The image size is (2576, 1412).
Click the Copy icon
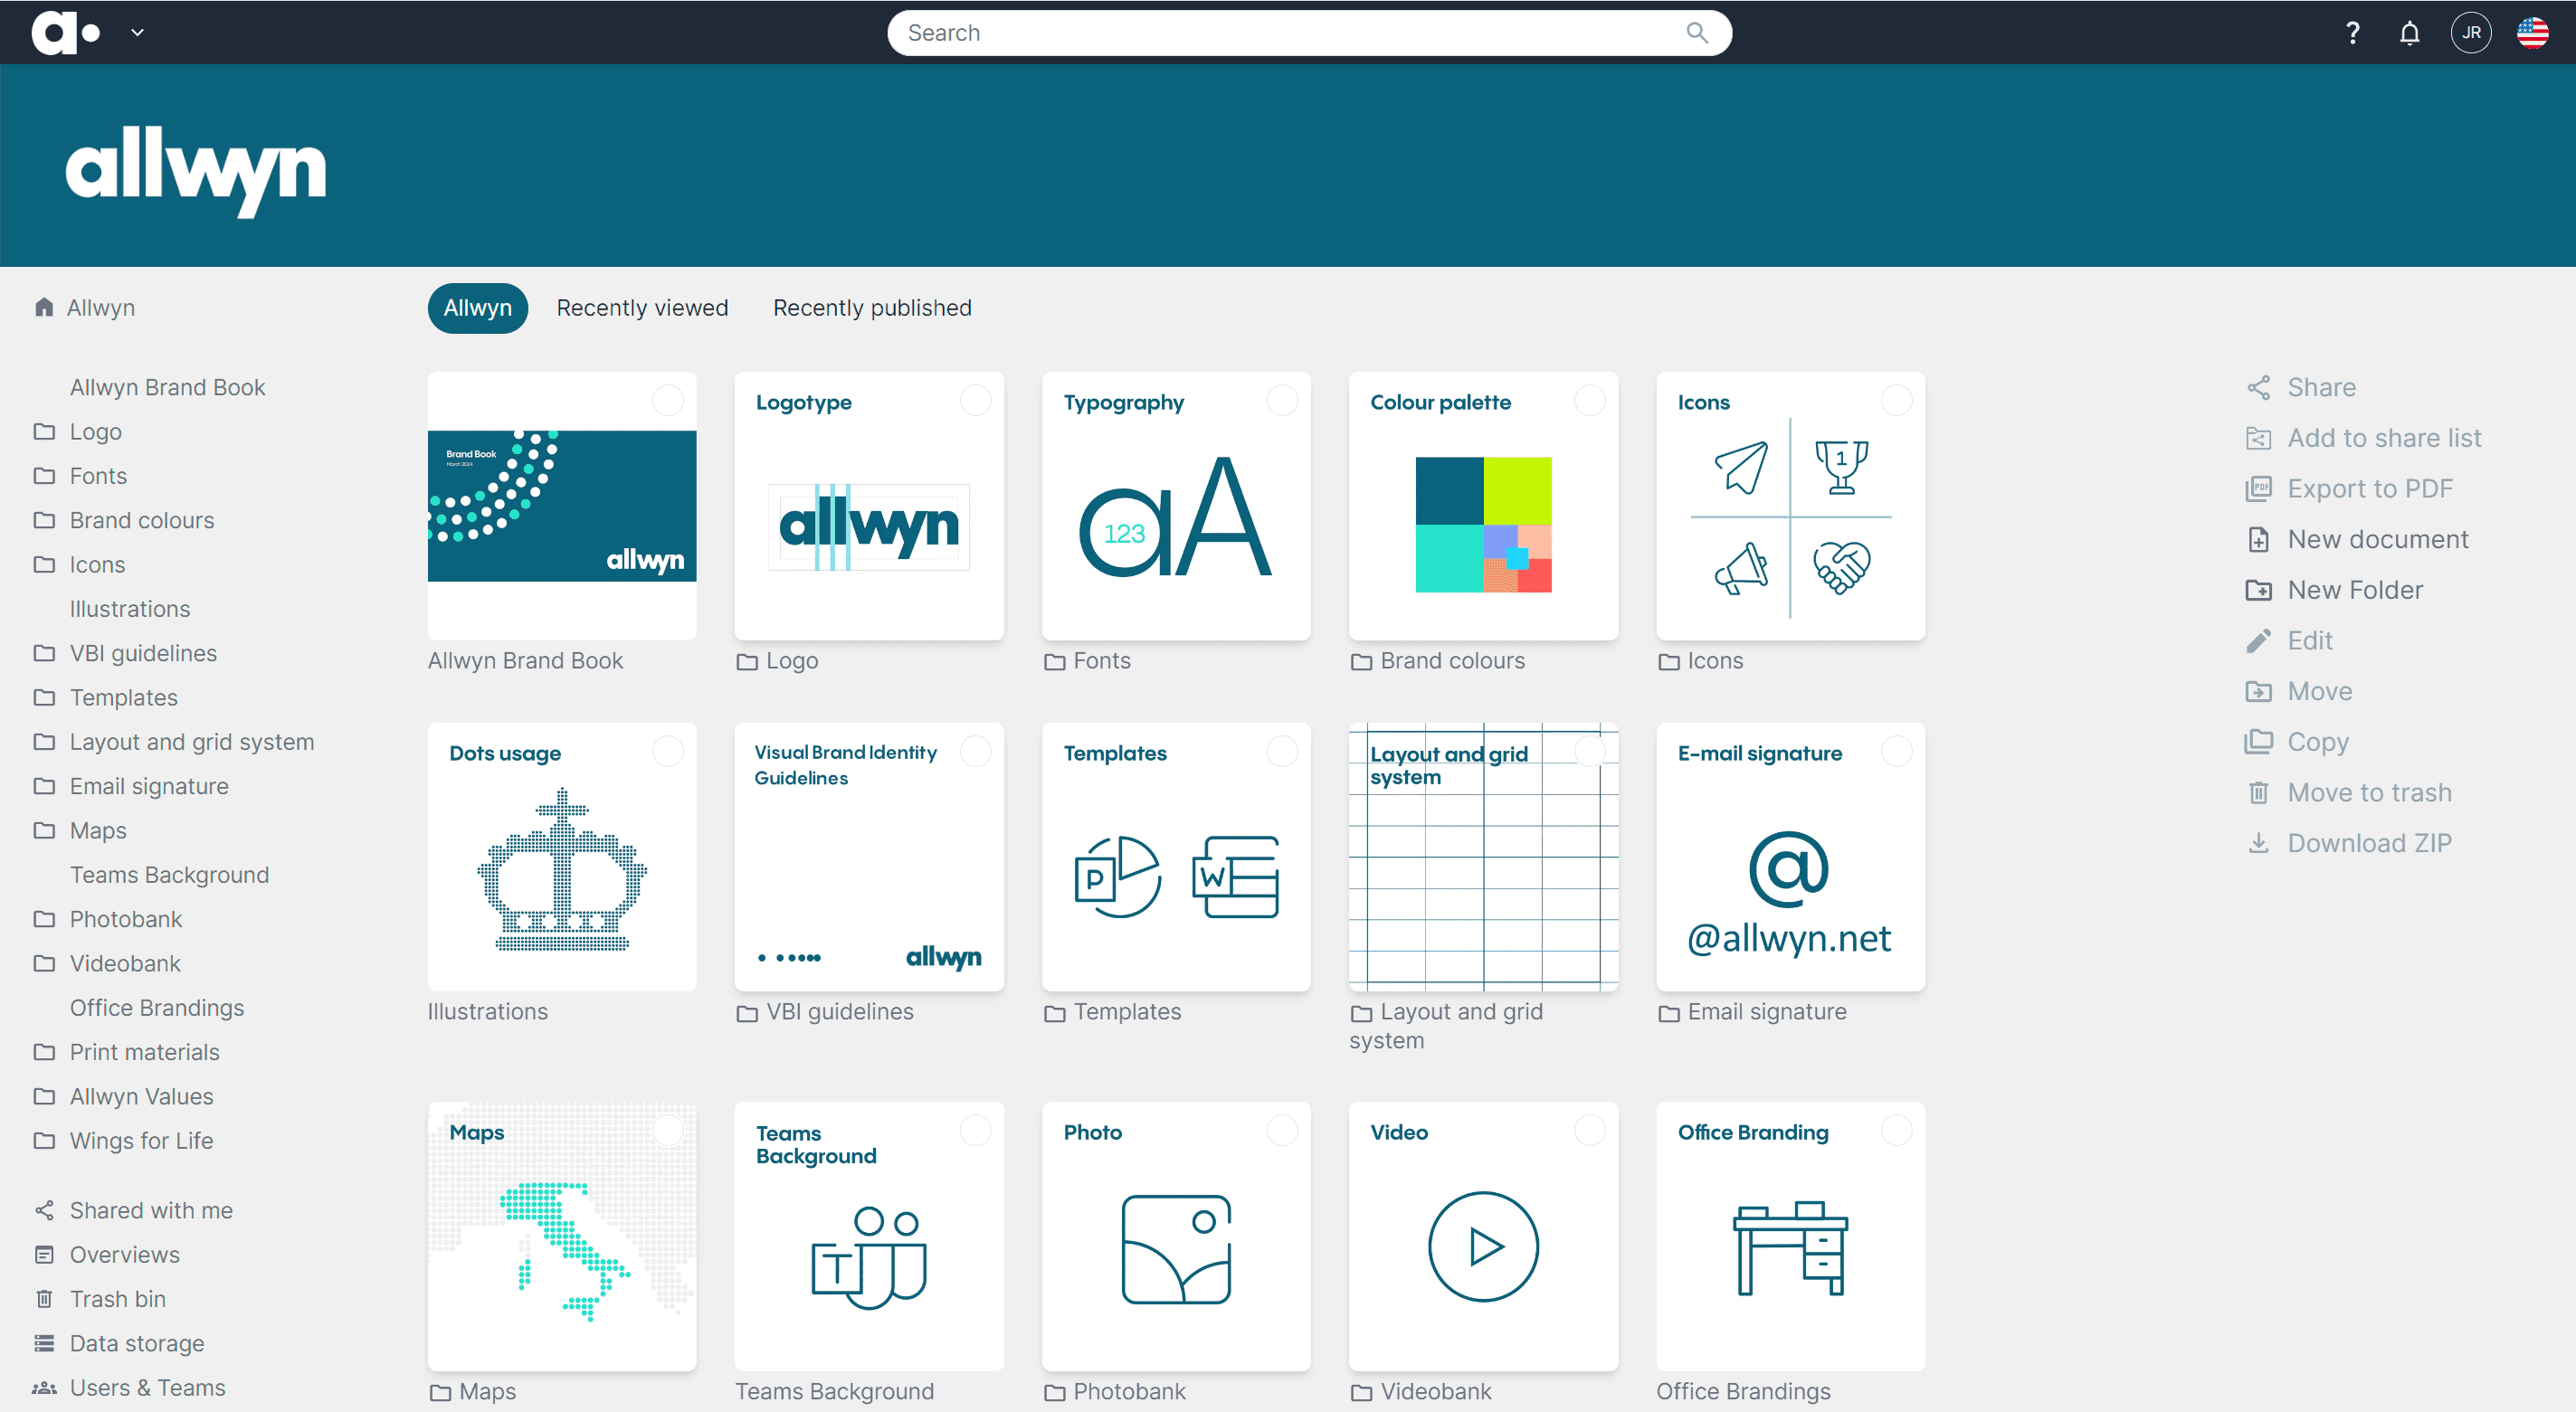pos(2258,742)
